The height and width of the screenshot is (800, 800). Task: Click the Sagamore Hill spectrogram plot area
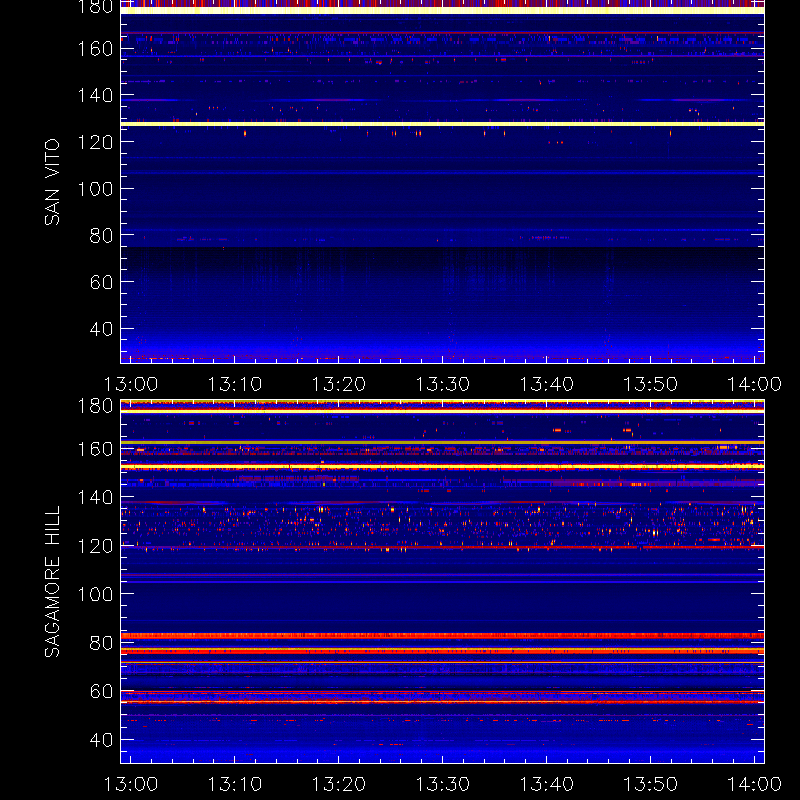[442, 582]
